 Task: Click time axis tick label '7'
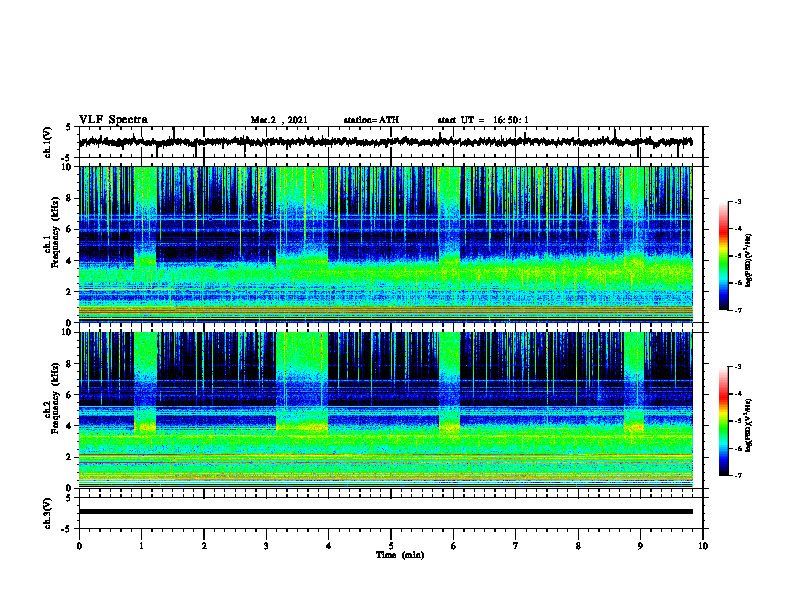(x=516, y=546)
